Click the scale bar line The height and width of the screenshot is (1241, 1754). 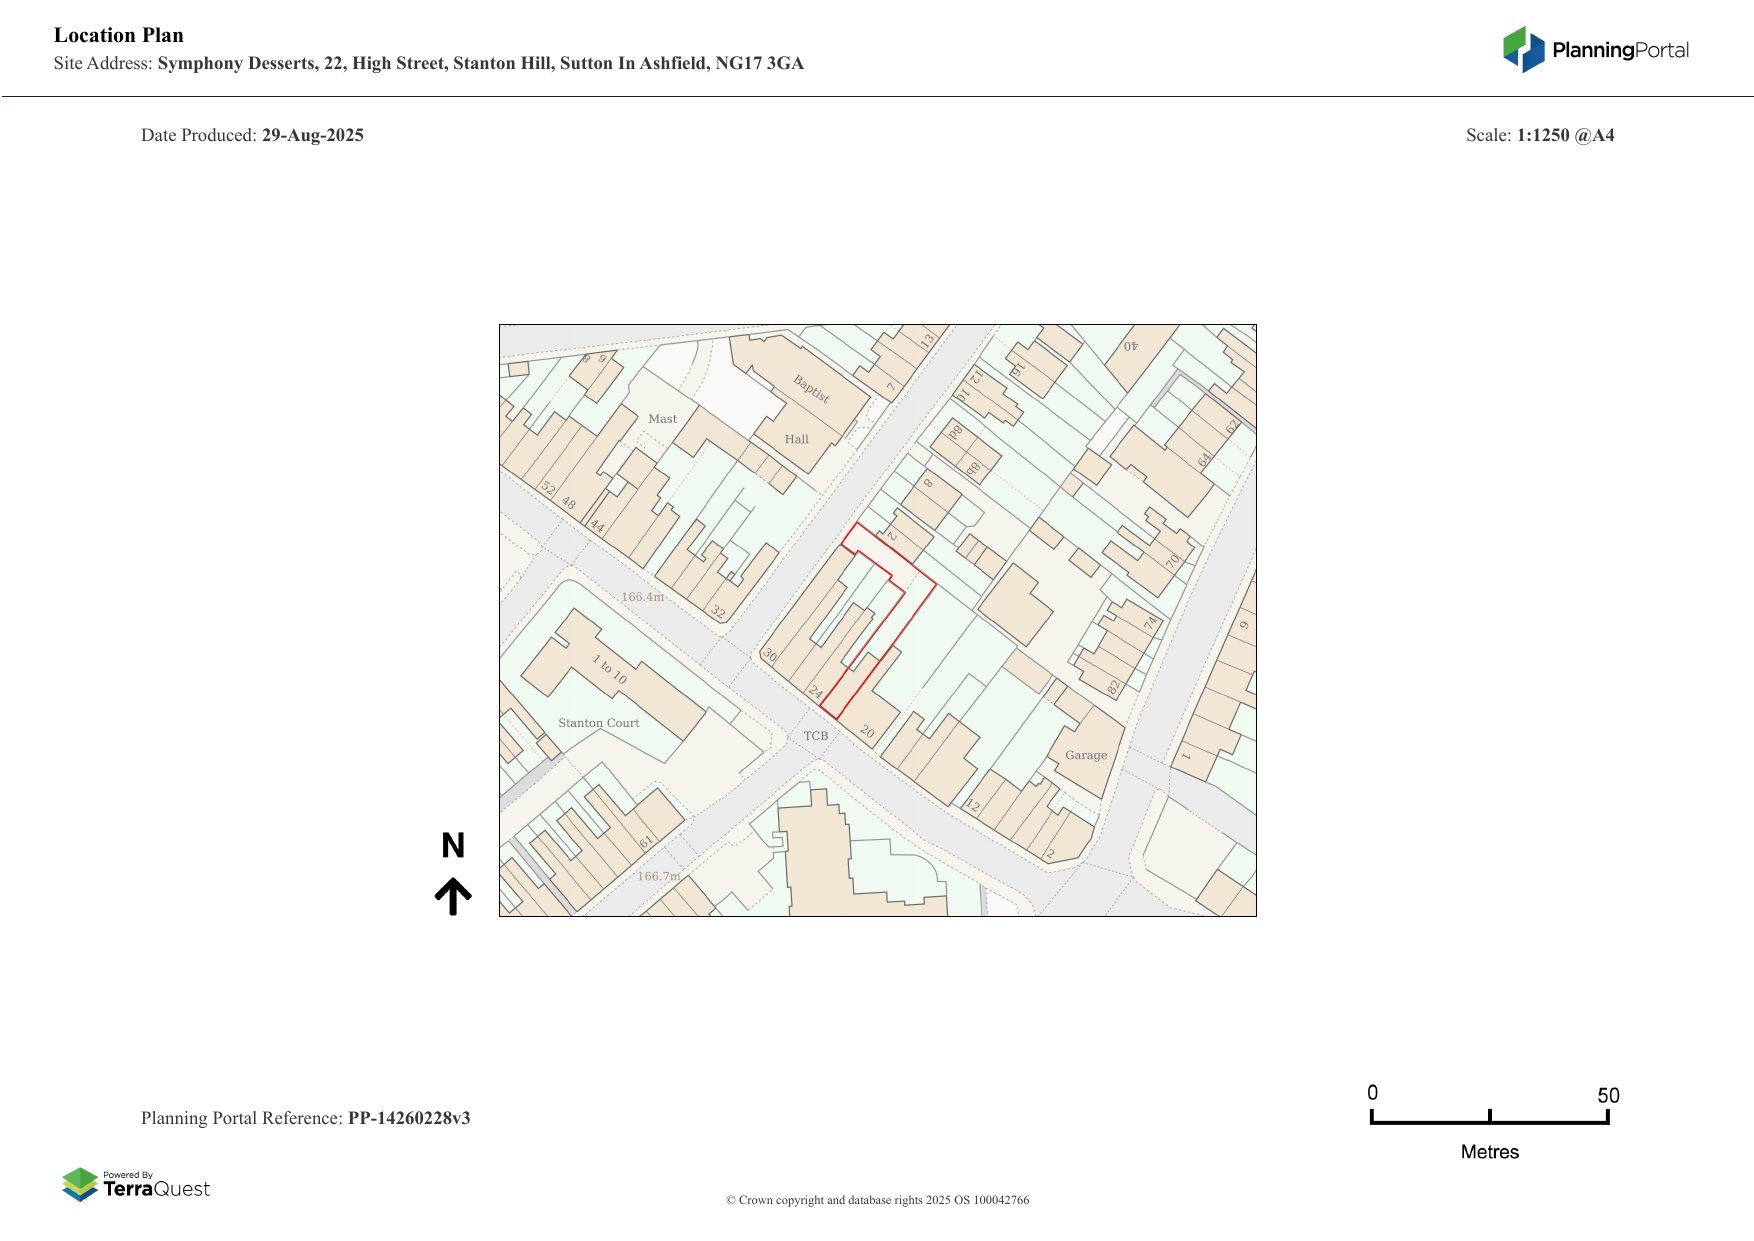tap(1489, 1122)
